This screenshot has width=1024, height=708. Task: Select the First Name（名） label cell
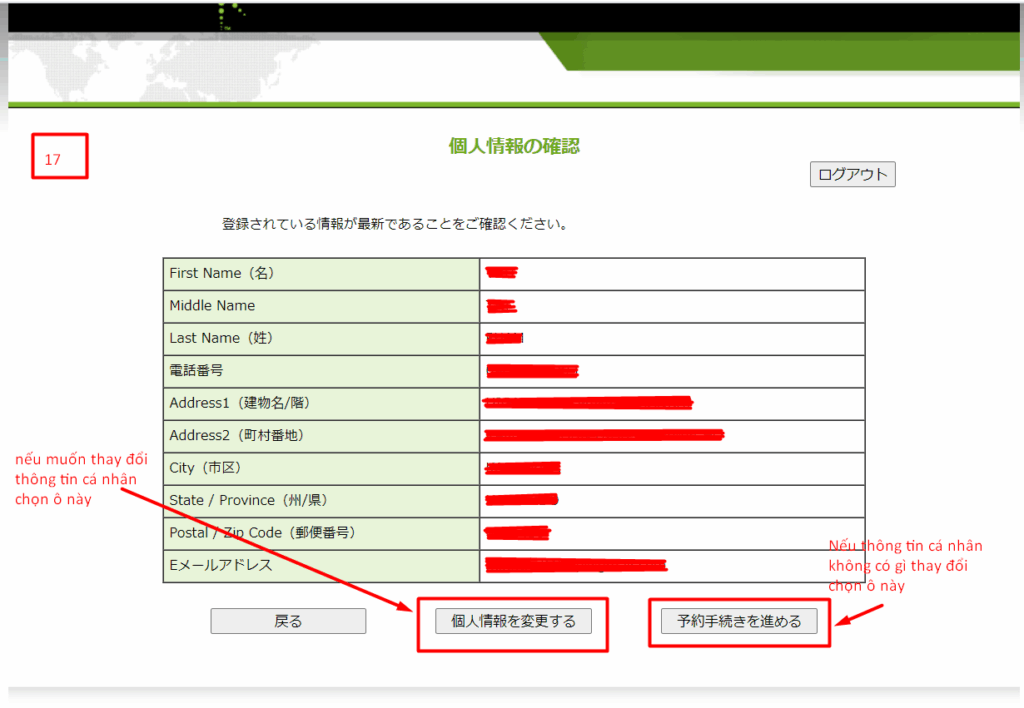point(321,274)
